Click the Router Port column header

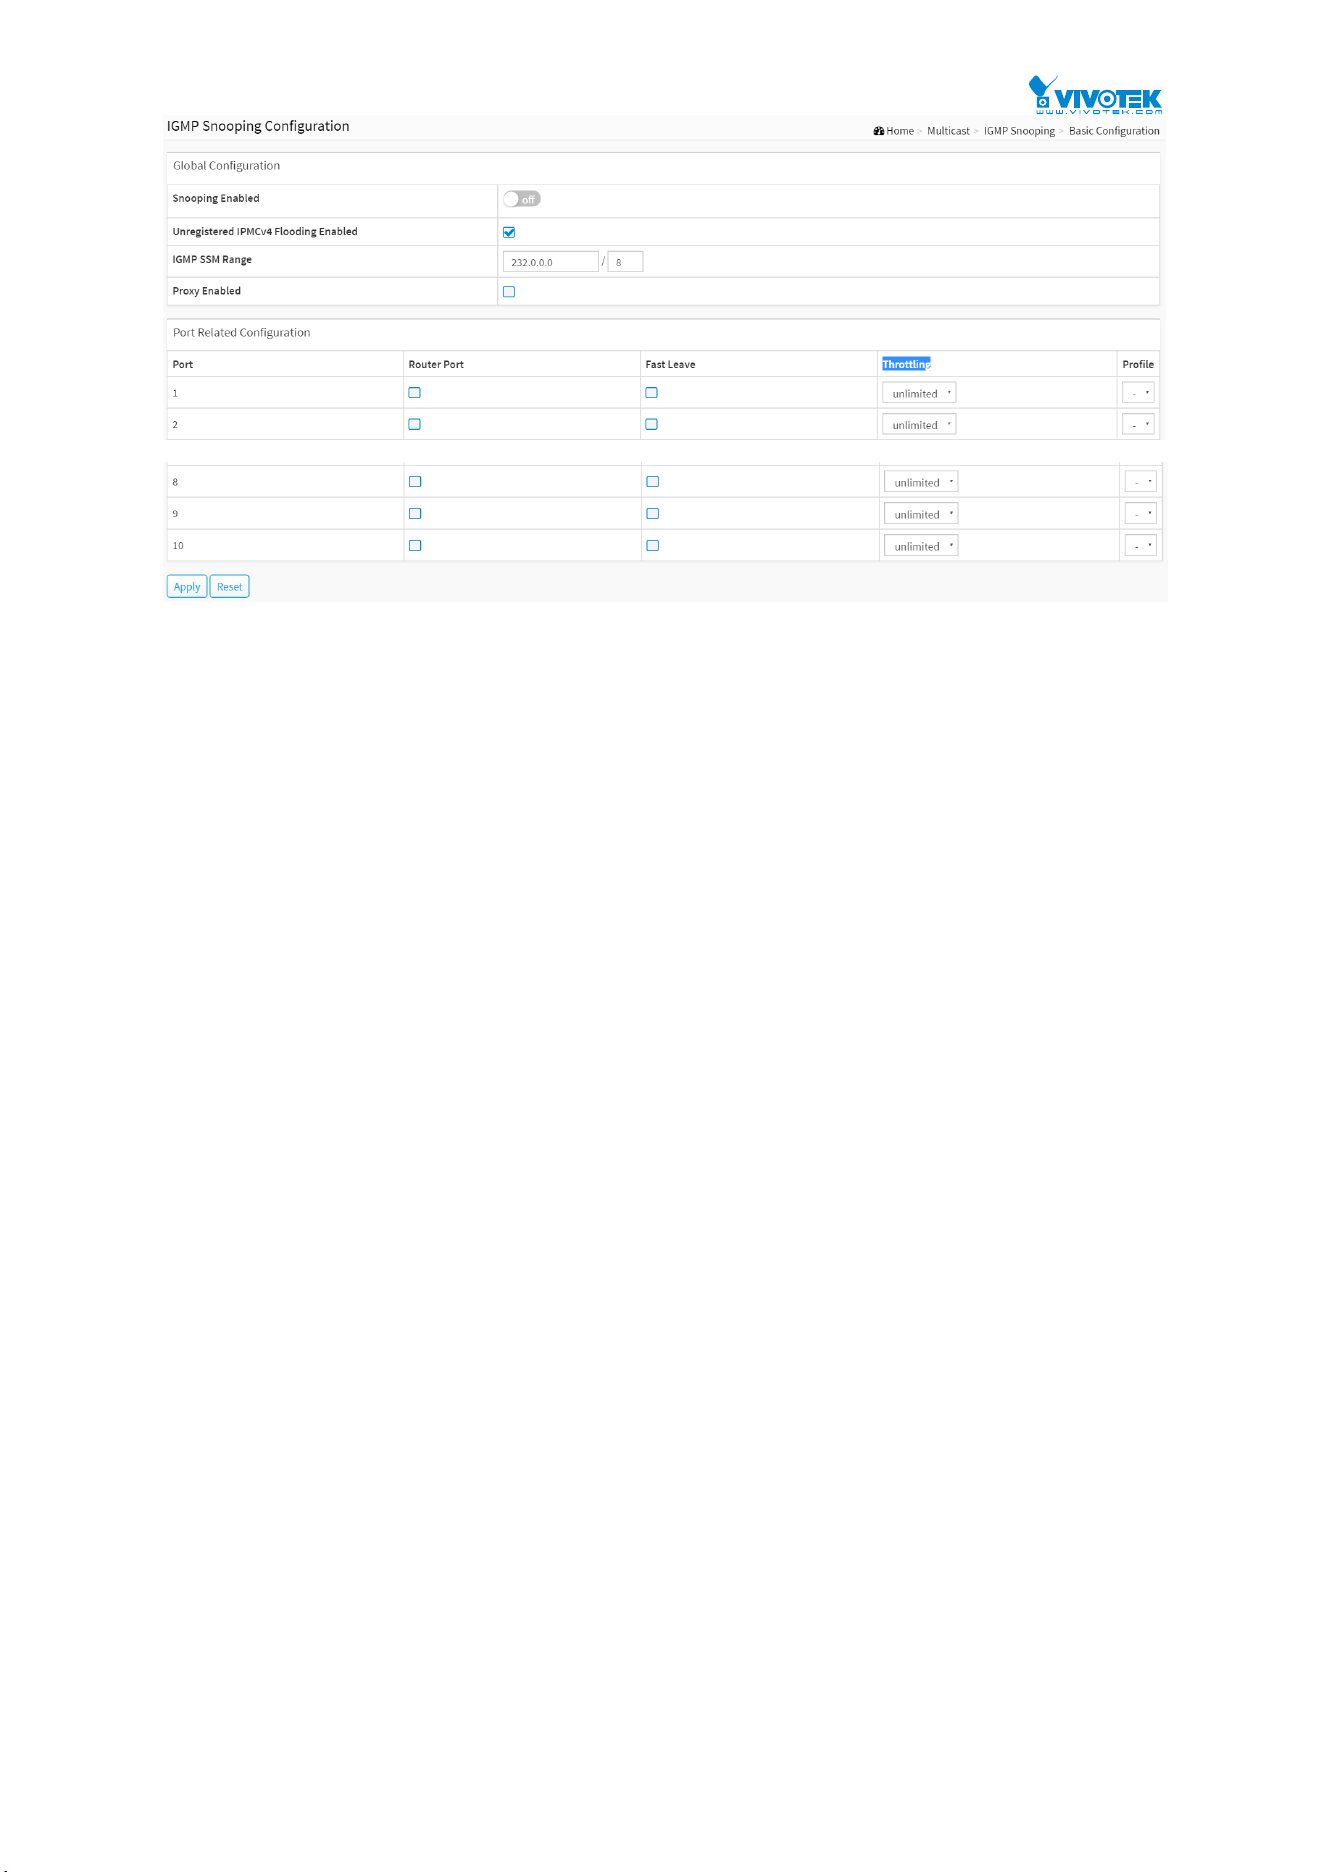[x=436, y=364]
